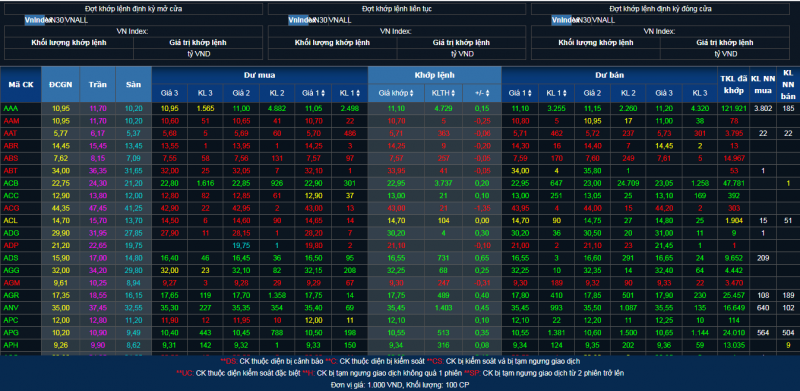Click the sort arrows beside Giá khớp
Image resolution: width=800 pixels, height=391 pixels.
coord(412,93)
